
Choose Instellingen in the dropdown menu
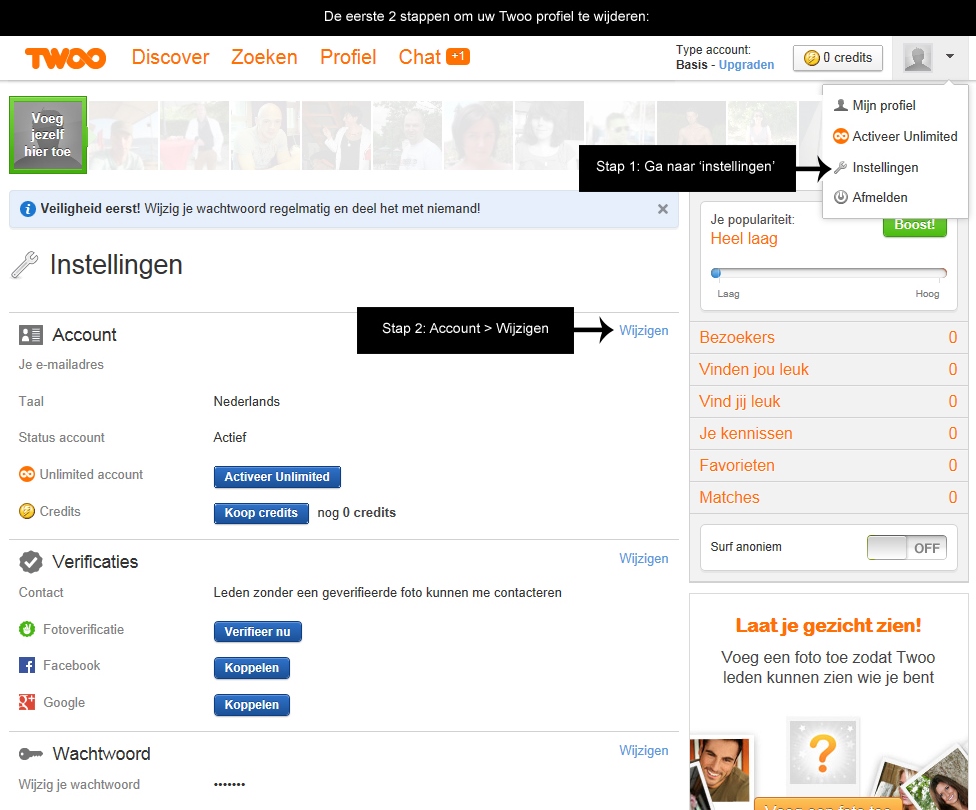tap(885, 167)
